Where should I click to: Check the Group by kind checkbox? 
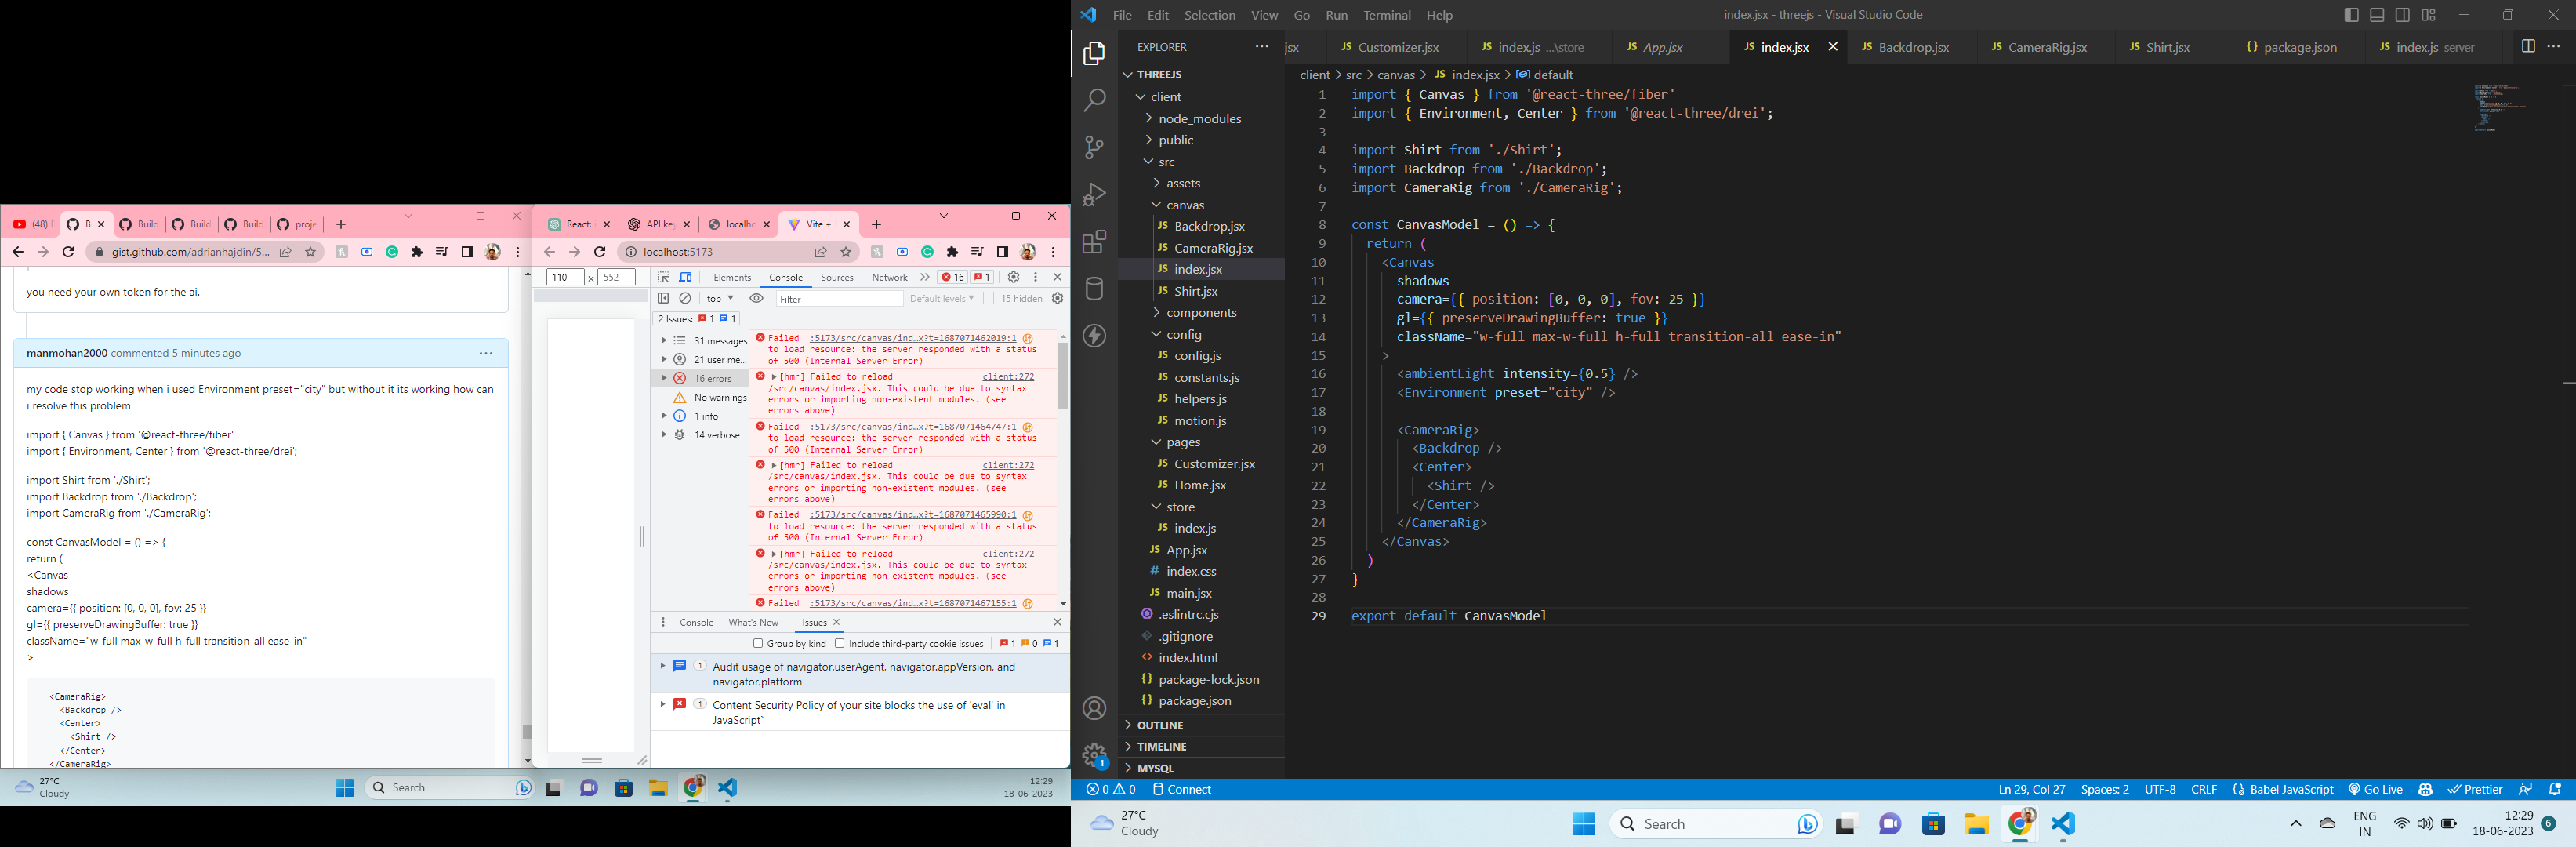tap(757, 643)
